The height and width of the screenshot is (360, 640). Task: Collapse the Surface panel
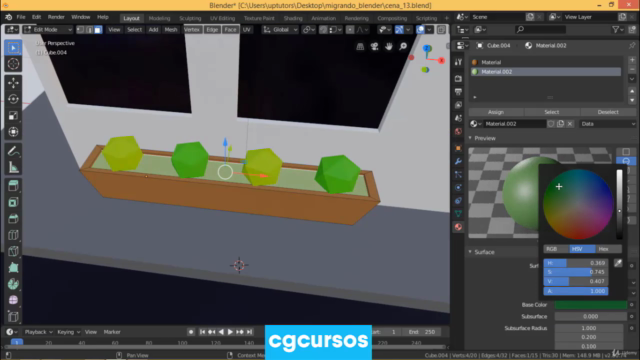pos(484,252)
